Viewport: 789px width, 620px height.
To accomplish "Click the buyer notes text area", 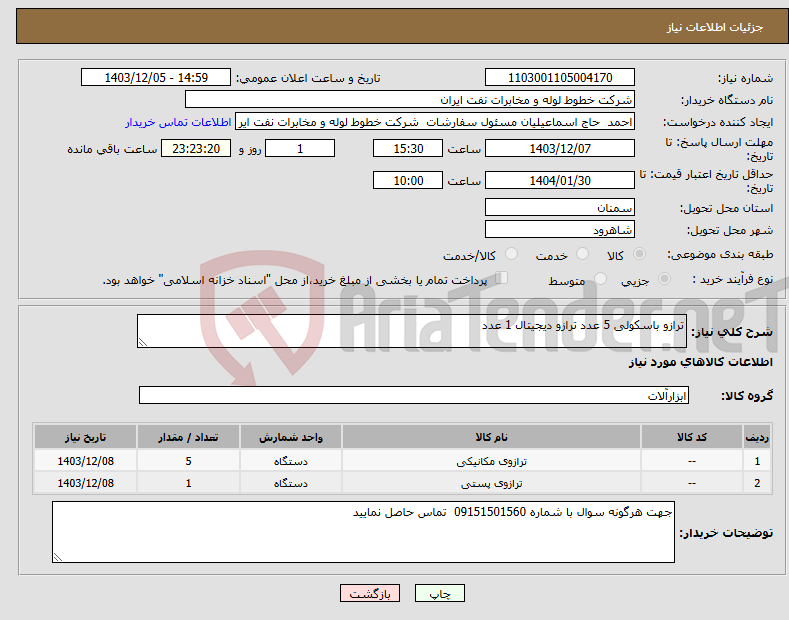I will point(363,532).
